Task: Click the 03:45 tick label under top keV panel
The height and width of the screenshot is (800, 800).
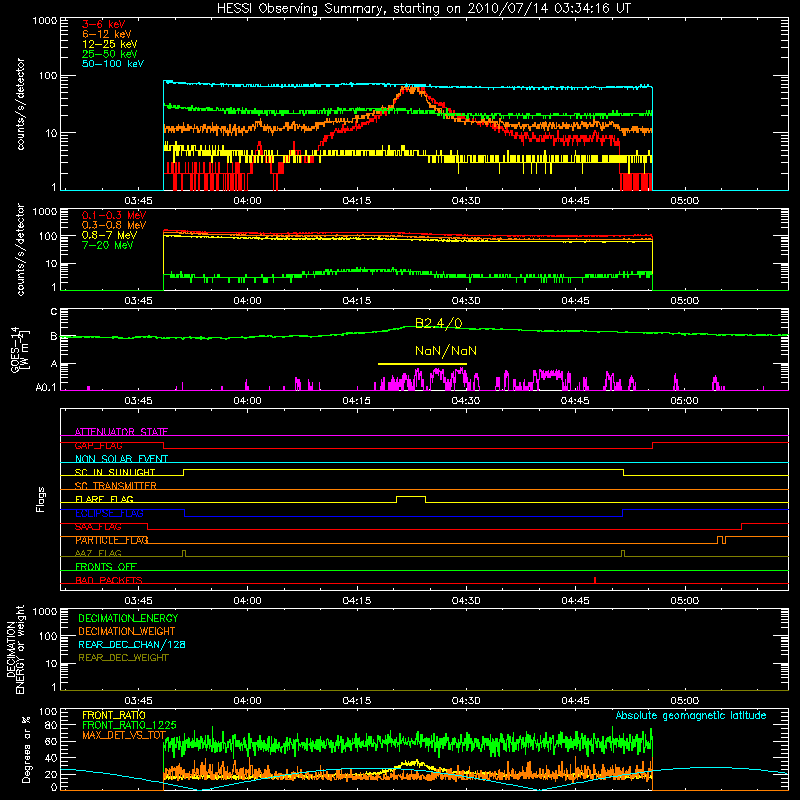Action: point(138,201)
